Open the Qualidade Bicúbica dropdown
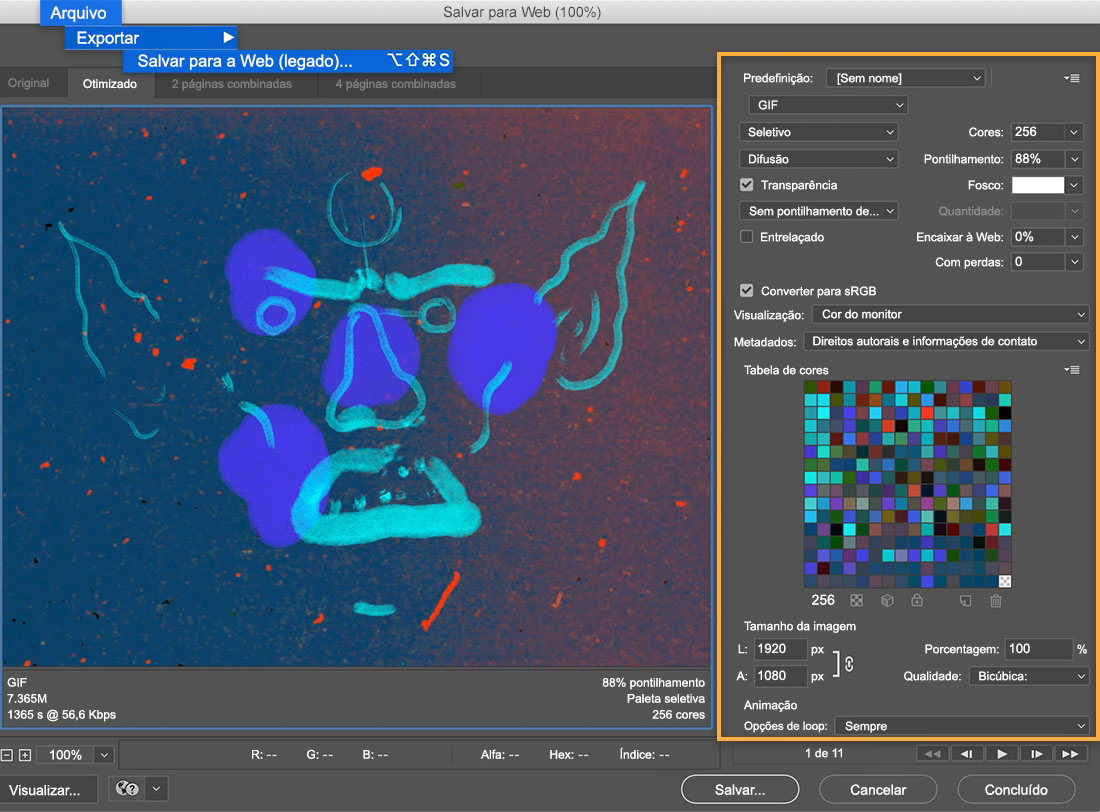 point(1028,676)
